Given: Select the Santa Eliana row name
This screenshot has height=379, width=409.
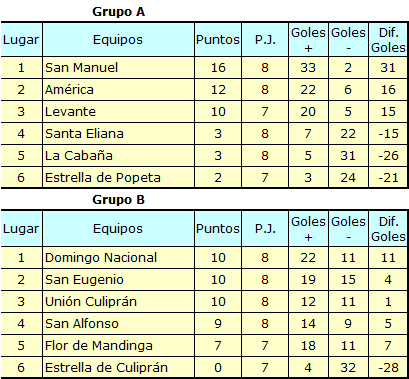Looking at the screenshot, I should 84,134.
